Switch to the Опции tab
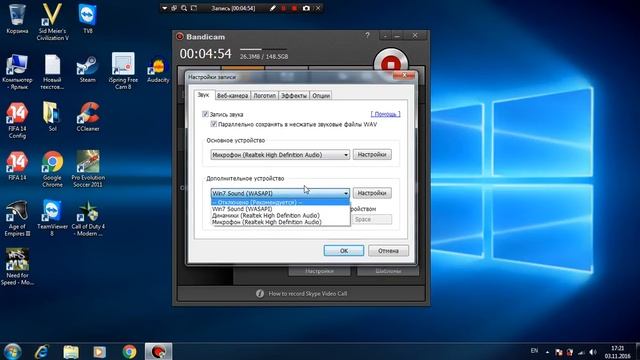This screenshot has width=640, height=360. pyautogui.click(x=321, y=96)
